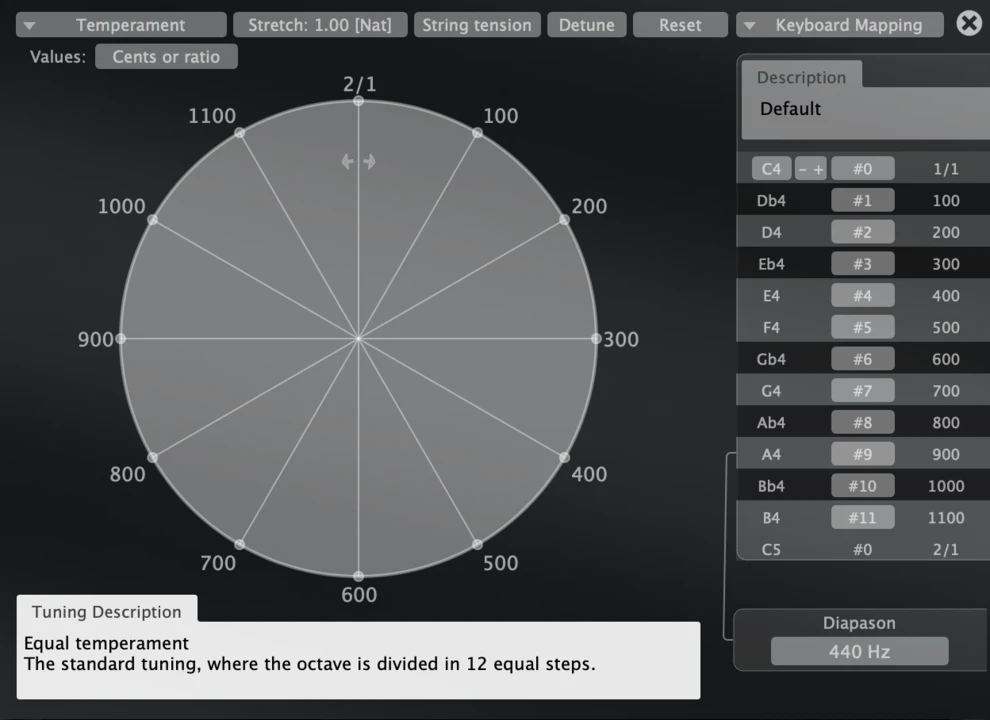Click the rotate arrows icon inside the circle

click(x=358, y=162)
